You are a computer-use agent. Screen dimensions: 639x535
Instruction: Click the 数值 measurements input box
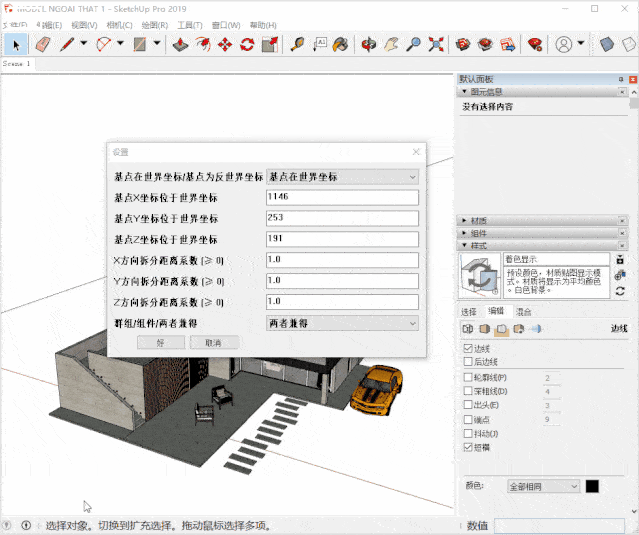pyautogui.click(x=559, y=526)
